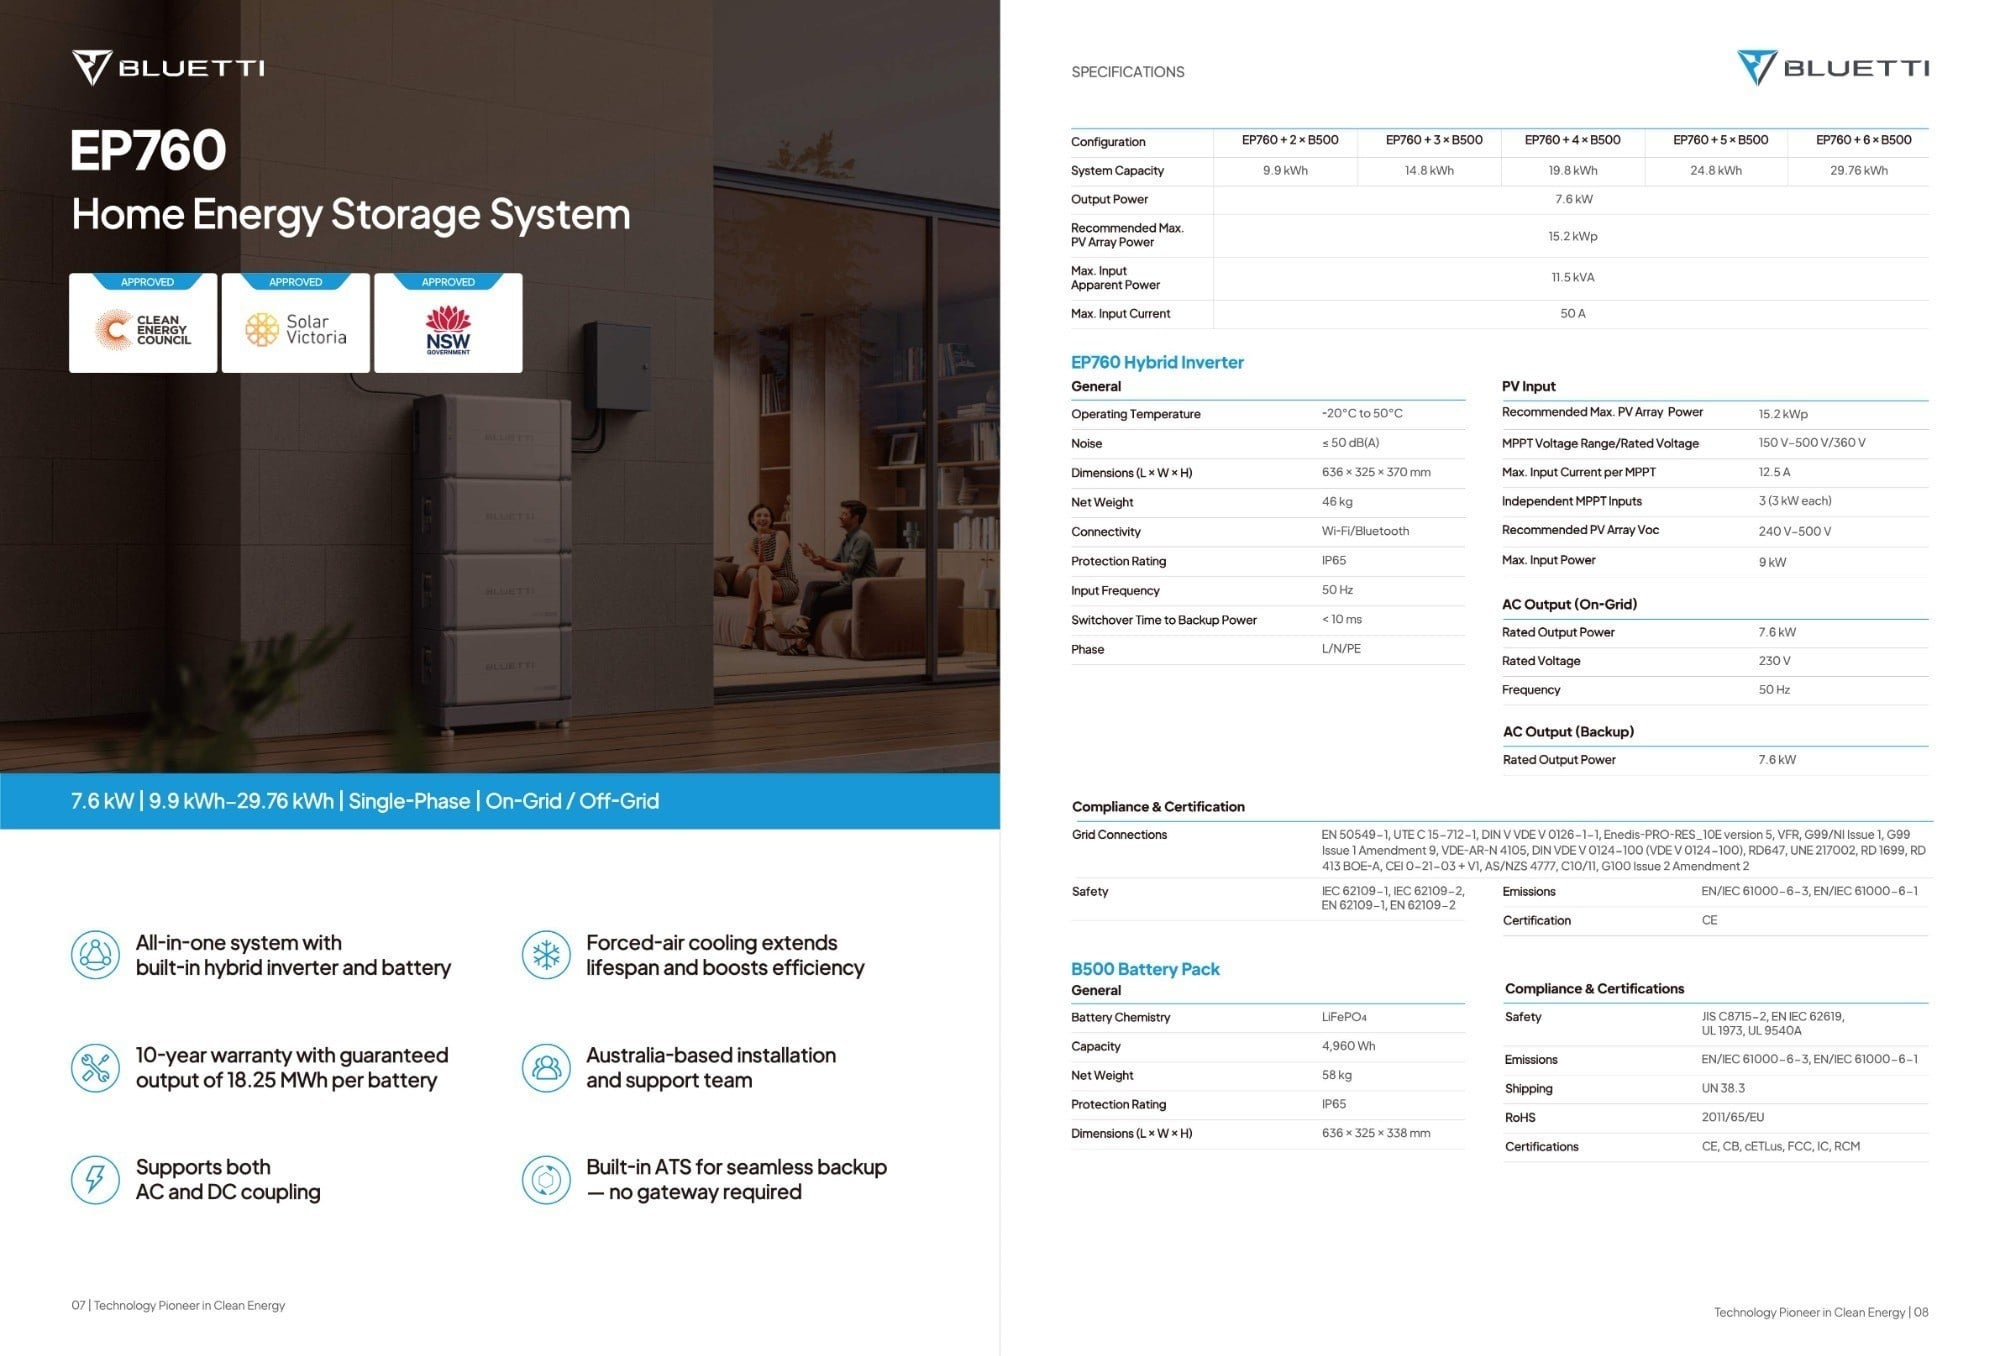Click the NSW Government approved badge

point(448,324)
